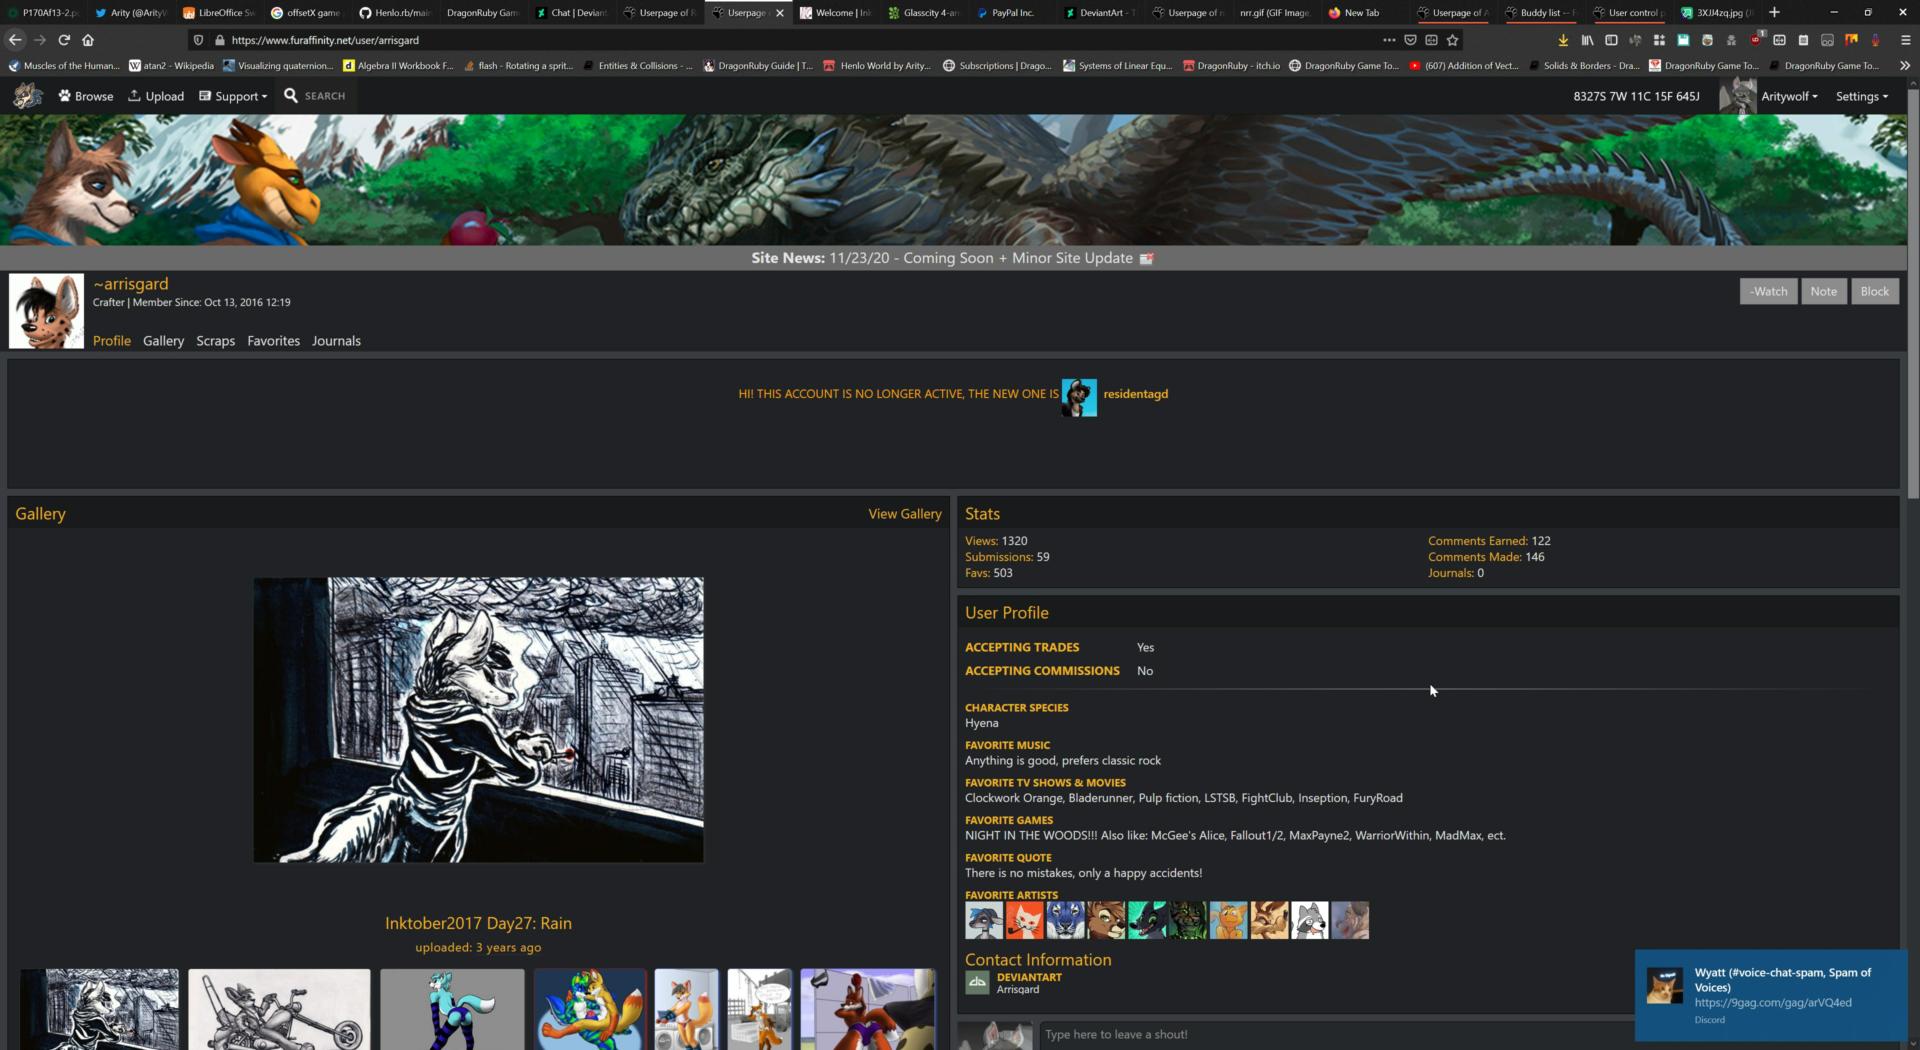1920x1050 pixels.
Task: Open the atan2 - Wikipedia bookmark
Action: [x=171, y=65]
